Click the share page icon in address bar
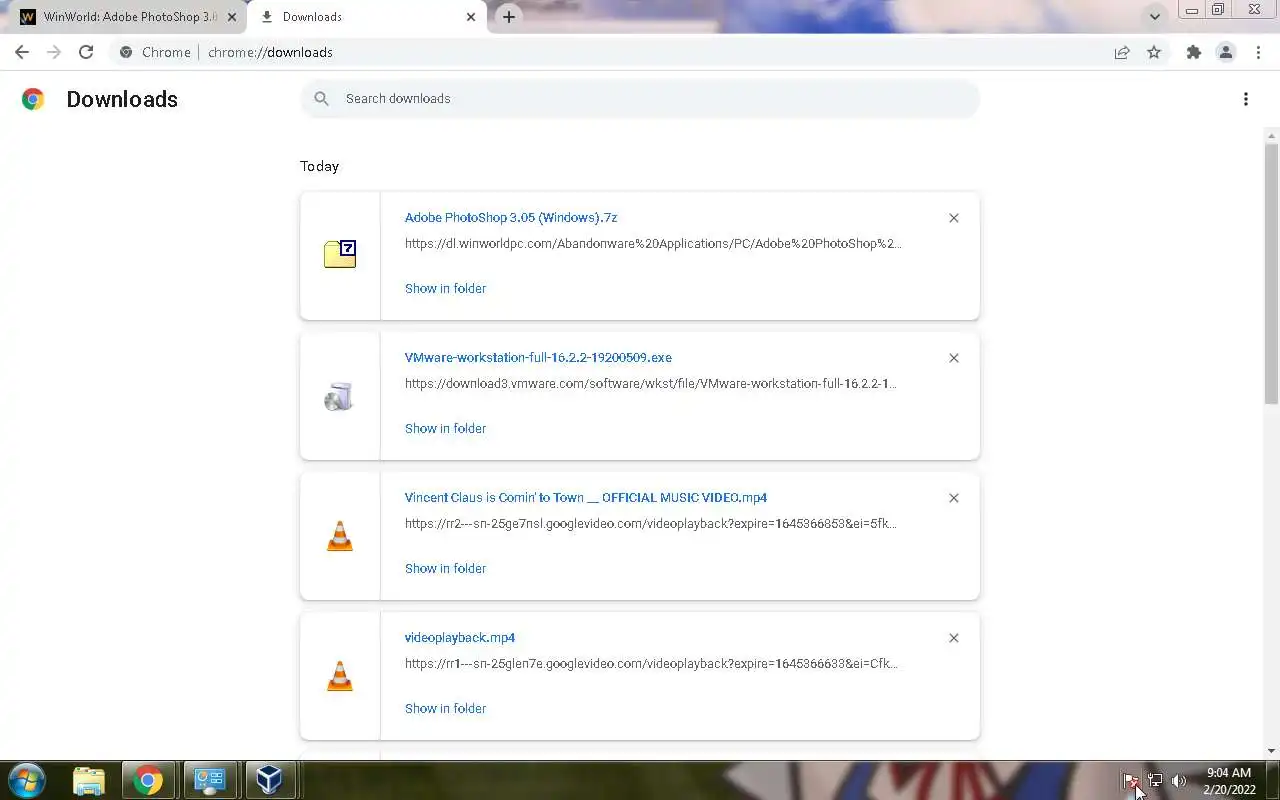 point(1122,52)
